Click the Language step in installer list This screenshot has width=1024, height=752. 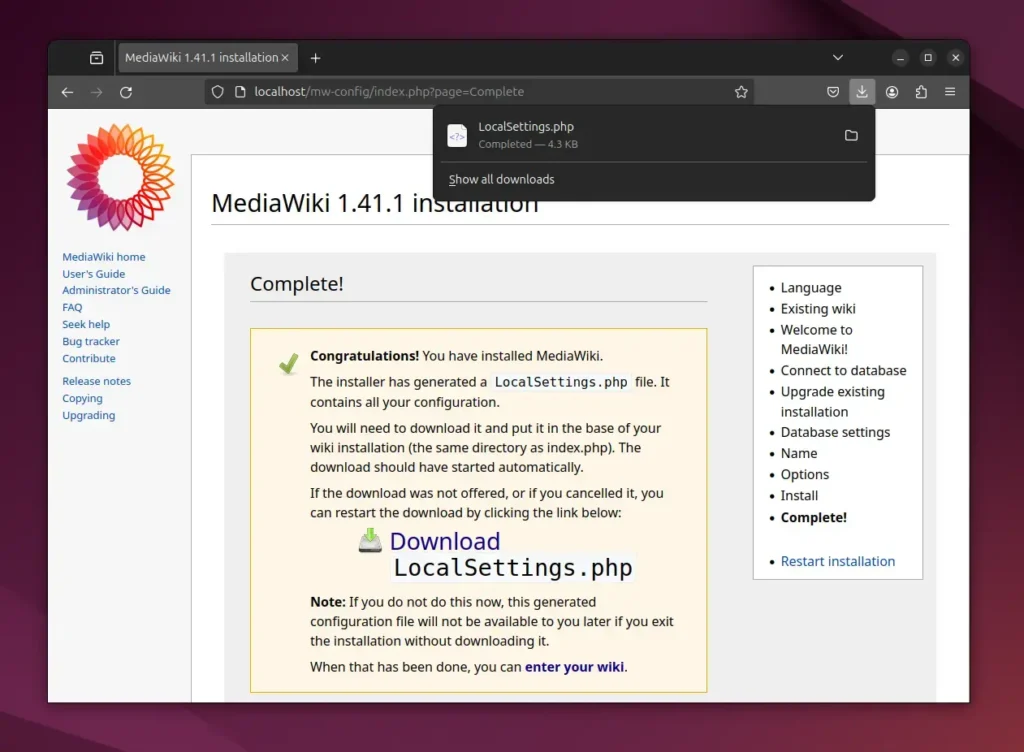click(x=811, y=288)
